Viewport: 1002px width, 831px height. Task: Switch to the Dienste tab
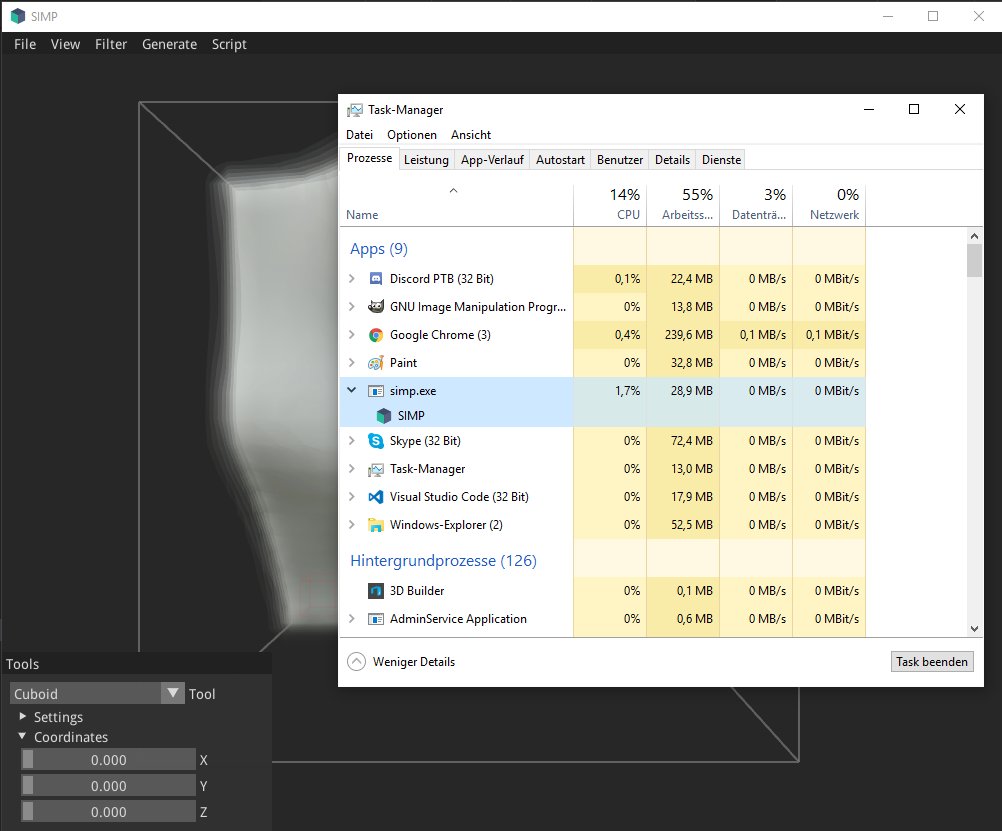pos(721,160)
